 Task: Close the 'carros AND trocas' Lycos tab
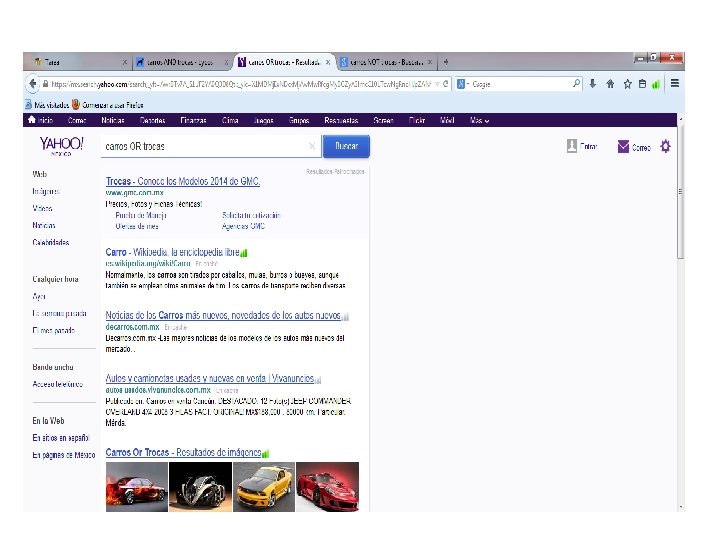click(226, 62)
